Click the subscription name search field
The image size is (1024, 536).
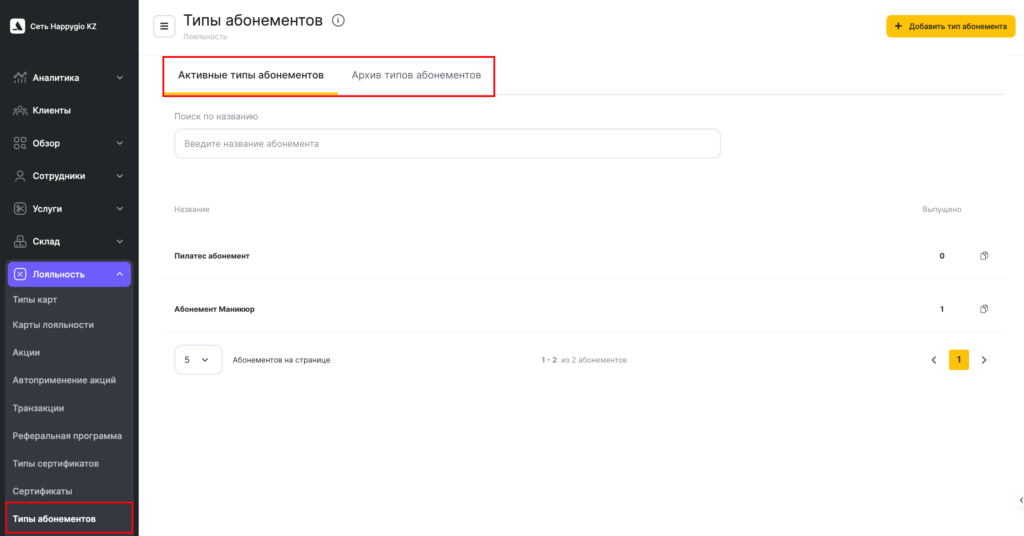447,144
